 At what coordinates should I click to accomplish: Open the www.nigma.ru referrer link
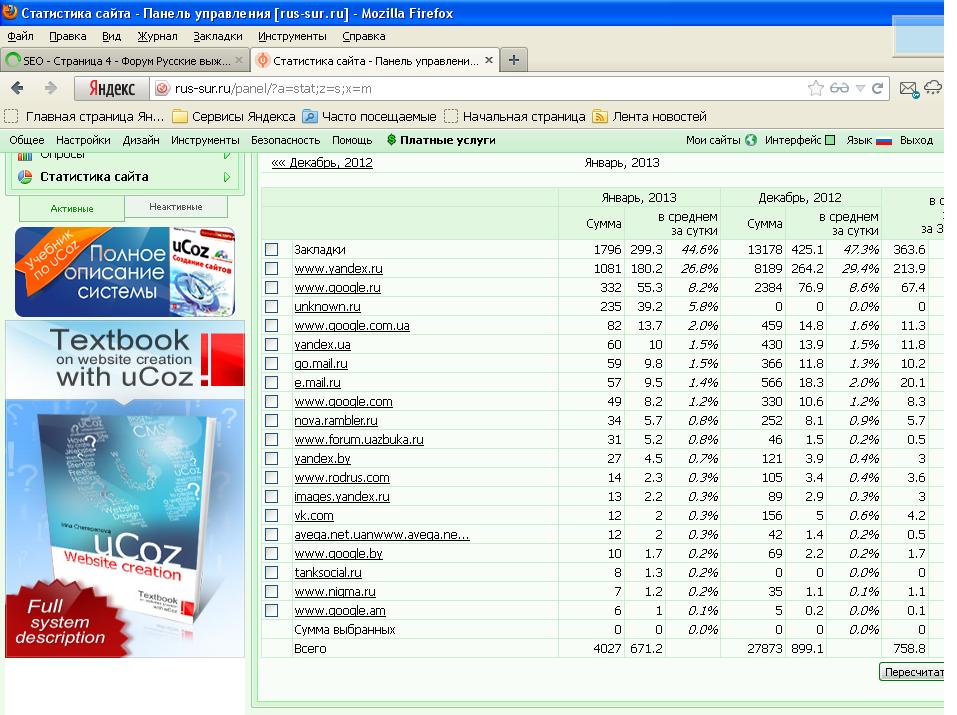[x=335, y=592]
